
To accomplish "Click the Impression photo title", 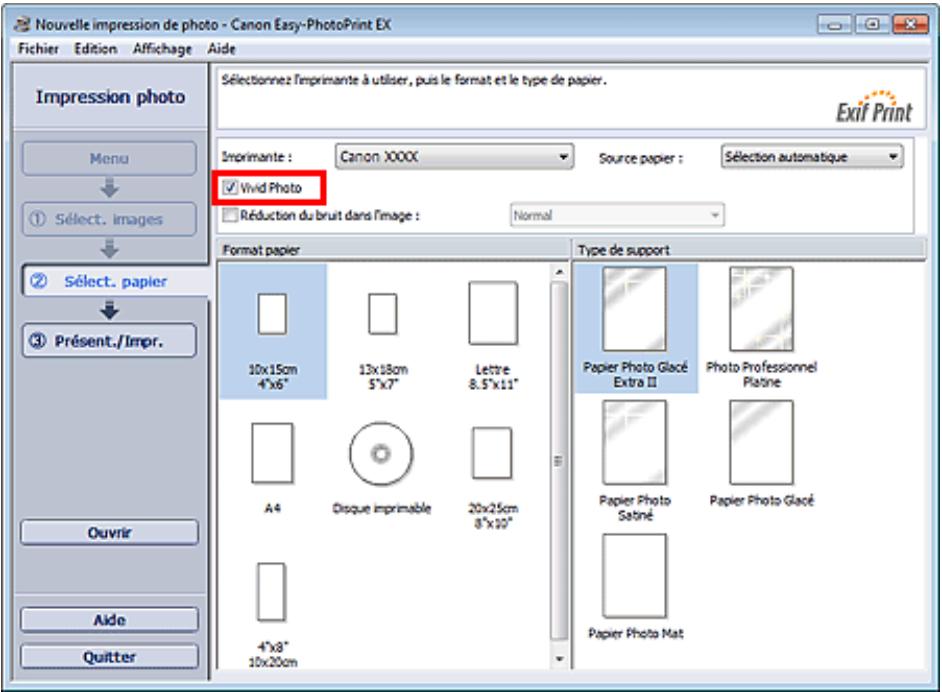I will tap(111, 97).
